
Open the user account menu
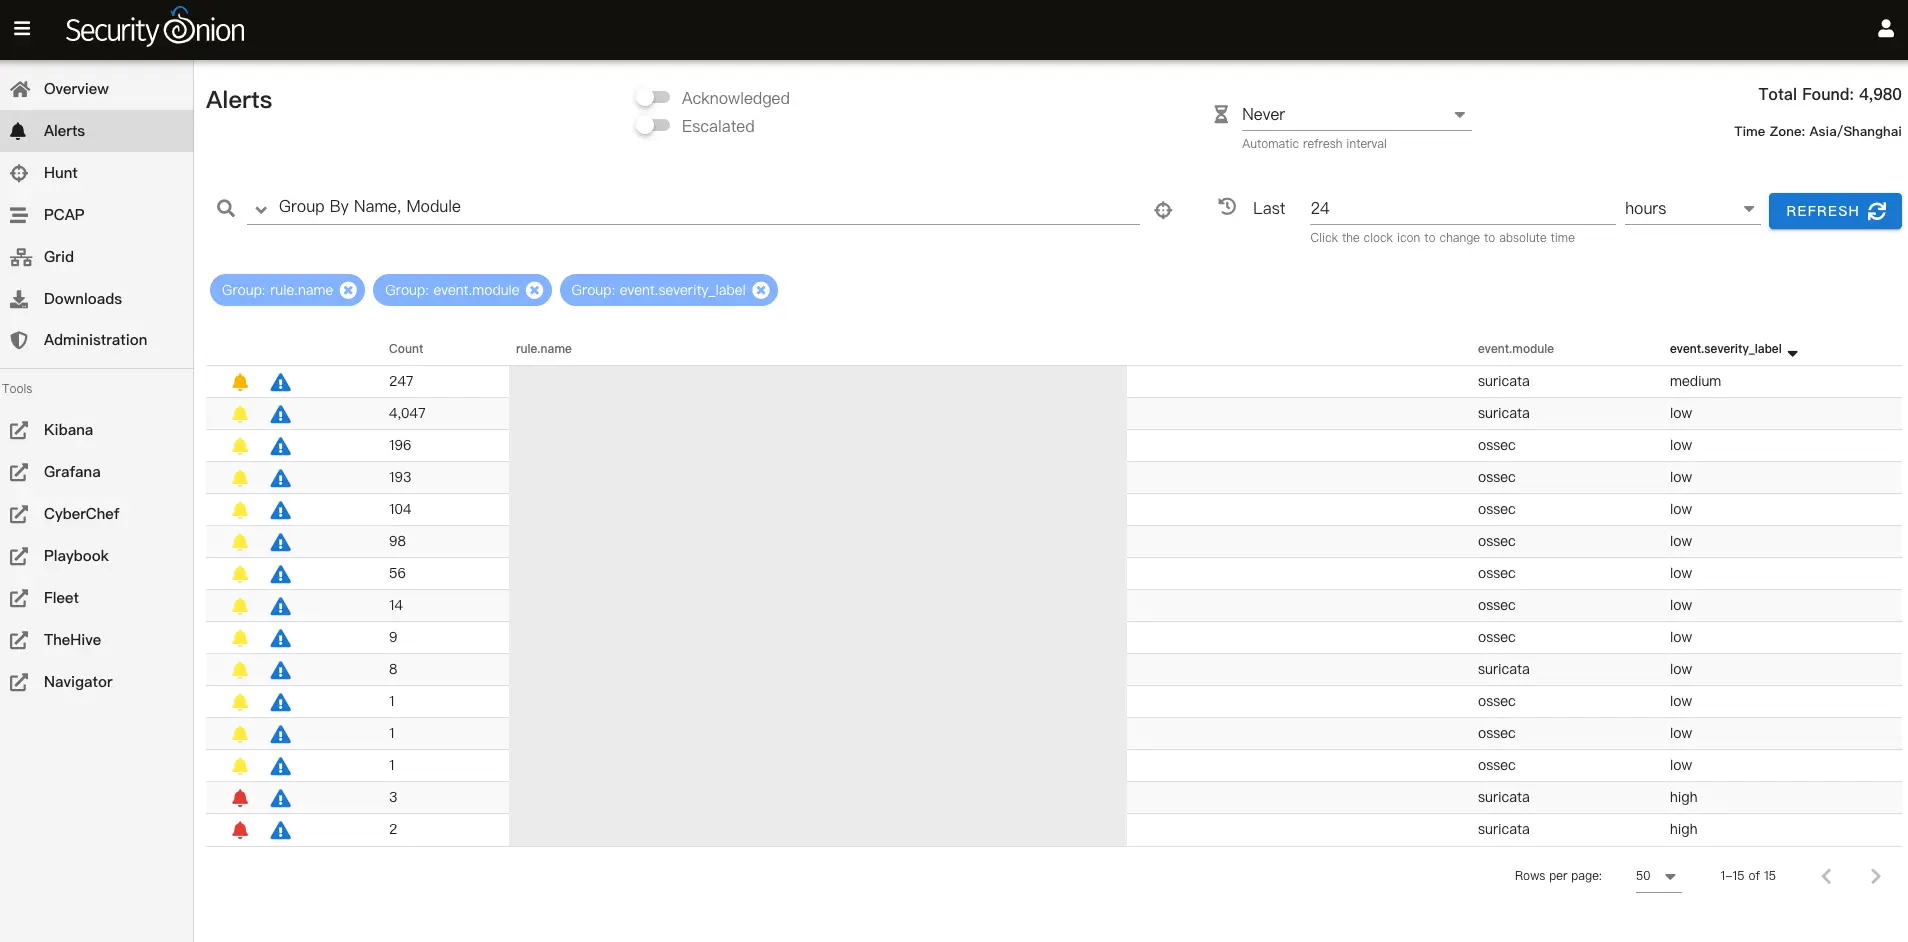pyautogui.click(x=1885, y=29)
